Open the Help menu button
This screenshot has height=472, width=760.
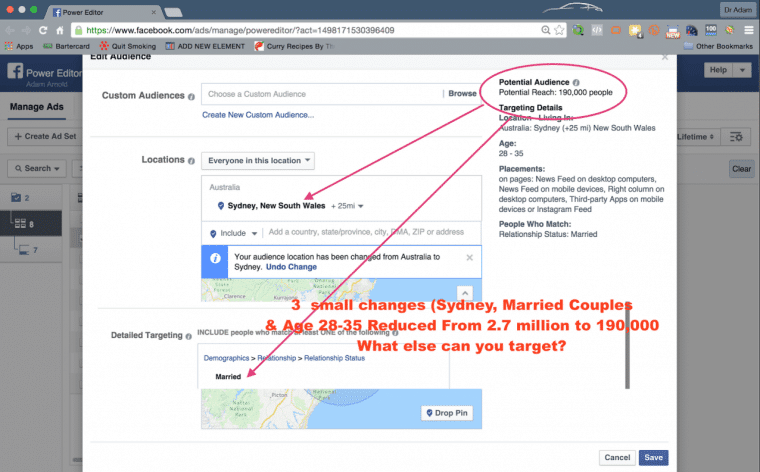[x=718, y=70]
